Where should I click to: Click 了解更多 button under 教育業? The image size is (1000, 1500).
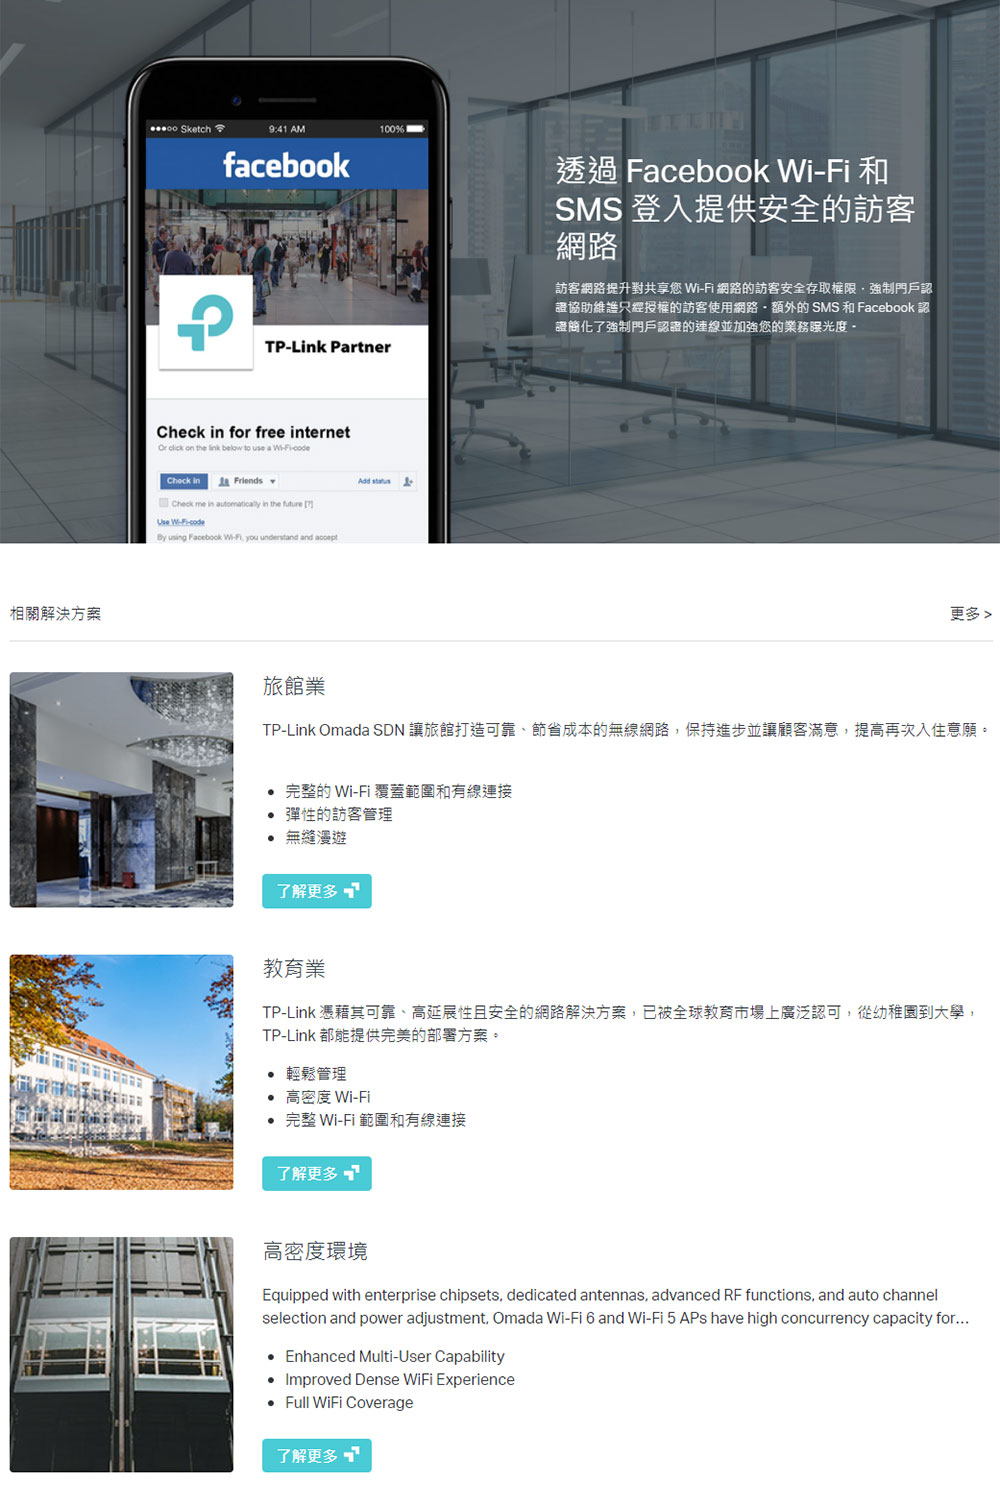[317, 1173]
